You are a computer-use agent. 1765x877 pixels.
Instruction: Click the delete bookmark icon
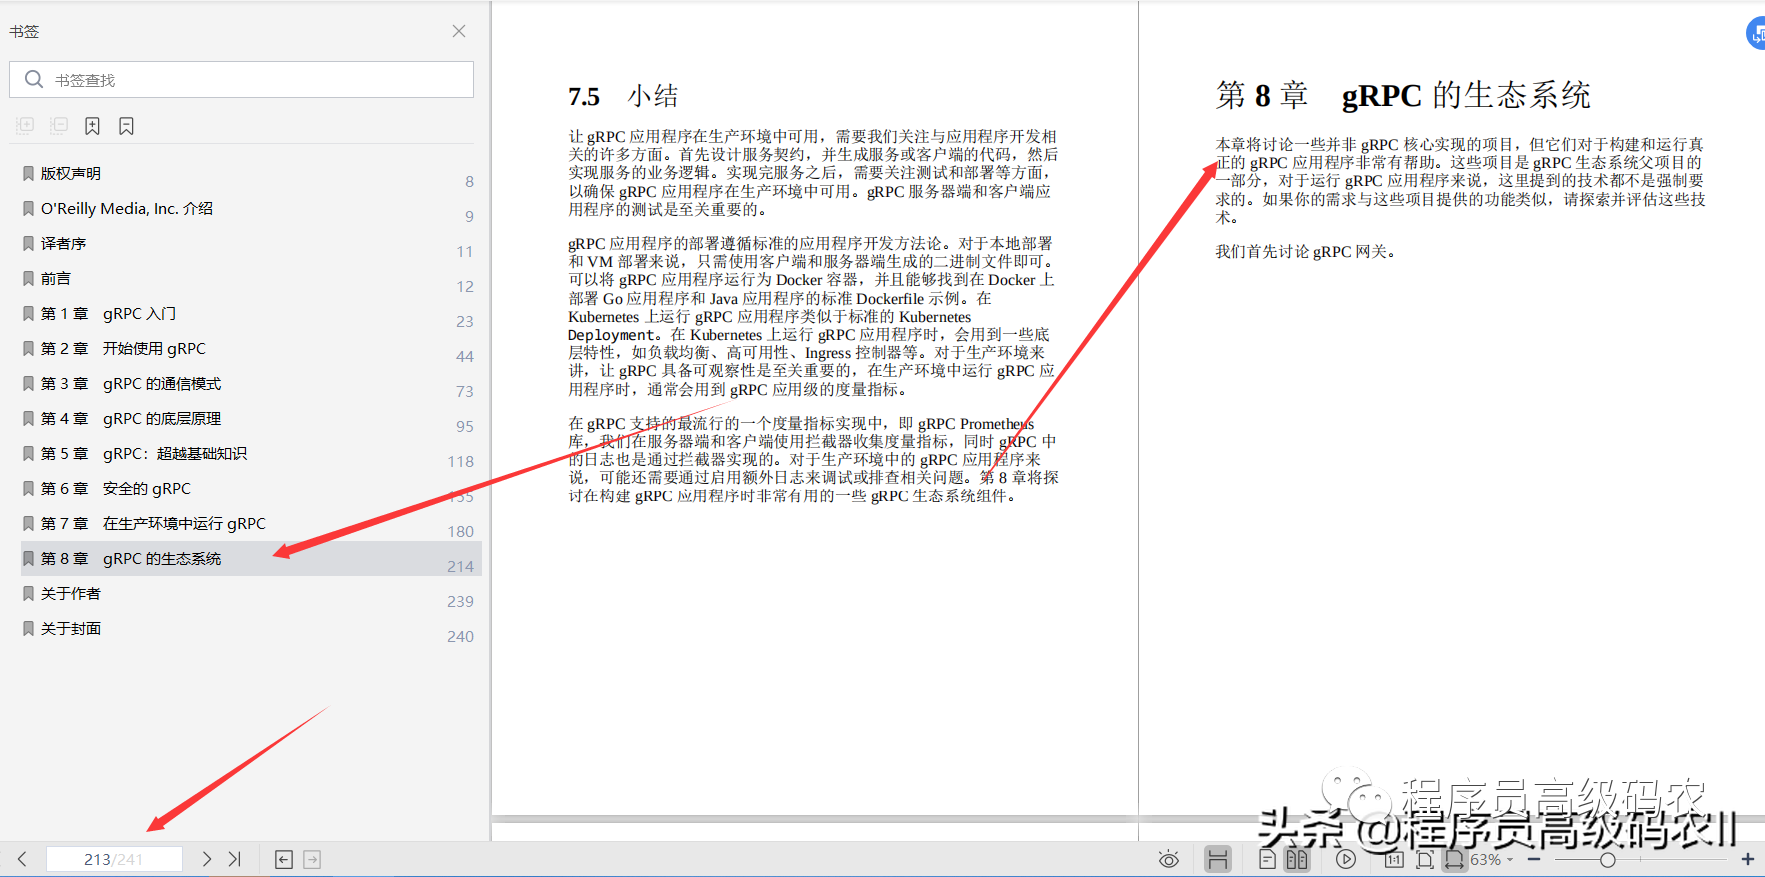[126, 125]
